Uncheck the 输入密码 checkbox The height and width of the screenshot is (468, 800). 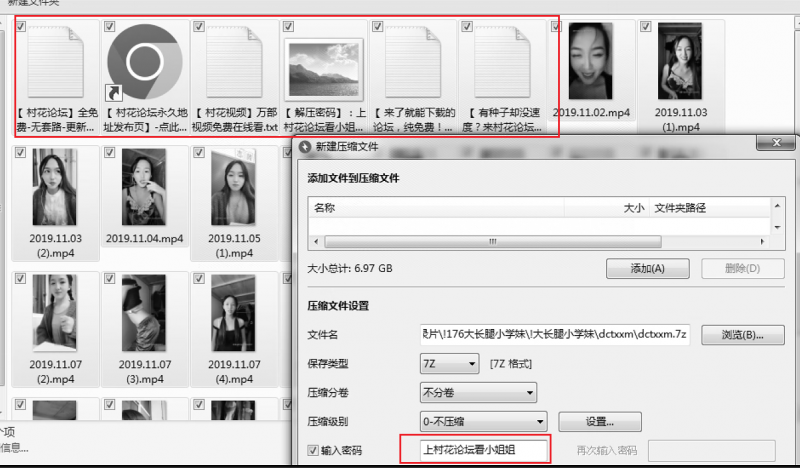pyautogui.click(x=313, y=451)
